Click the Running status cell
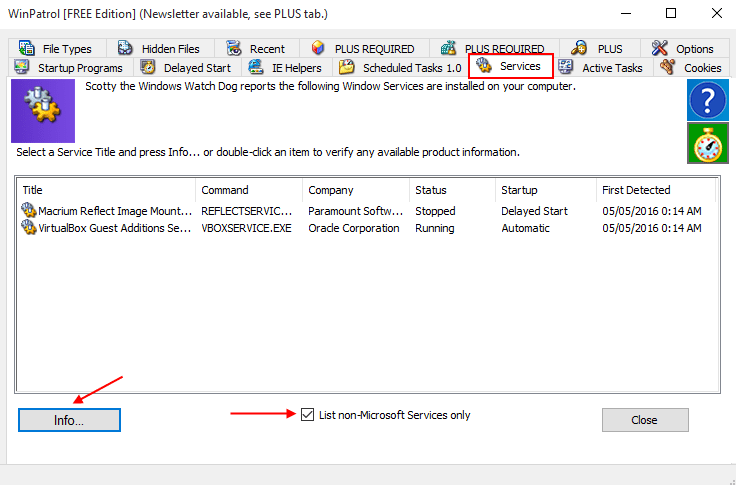The image size is (736, 485). [x=435, y=228]
